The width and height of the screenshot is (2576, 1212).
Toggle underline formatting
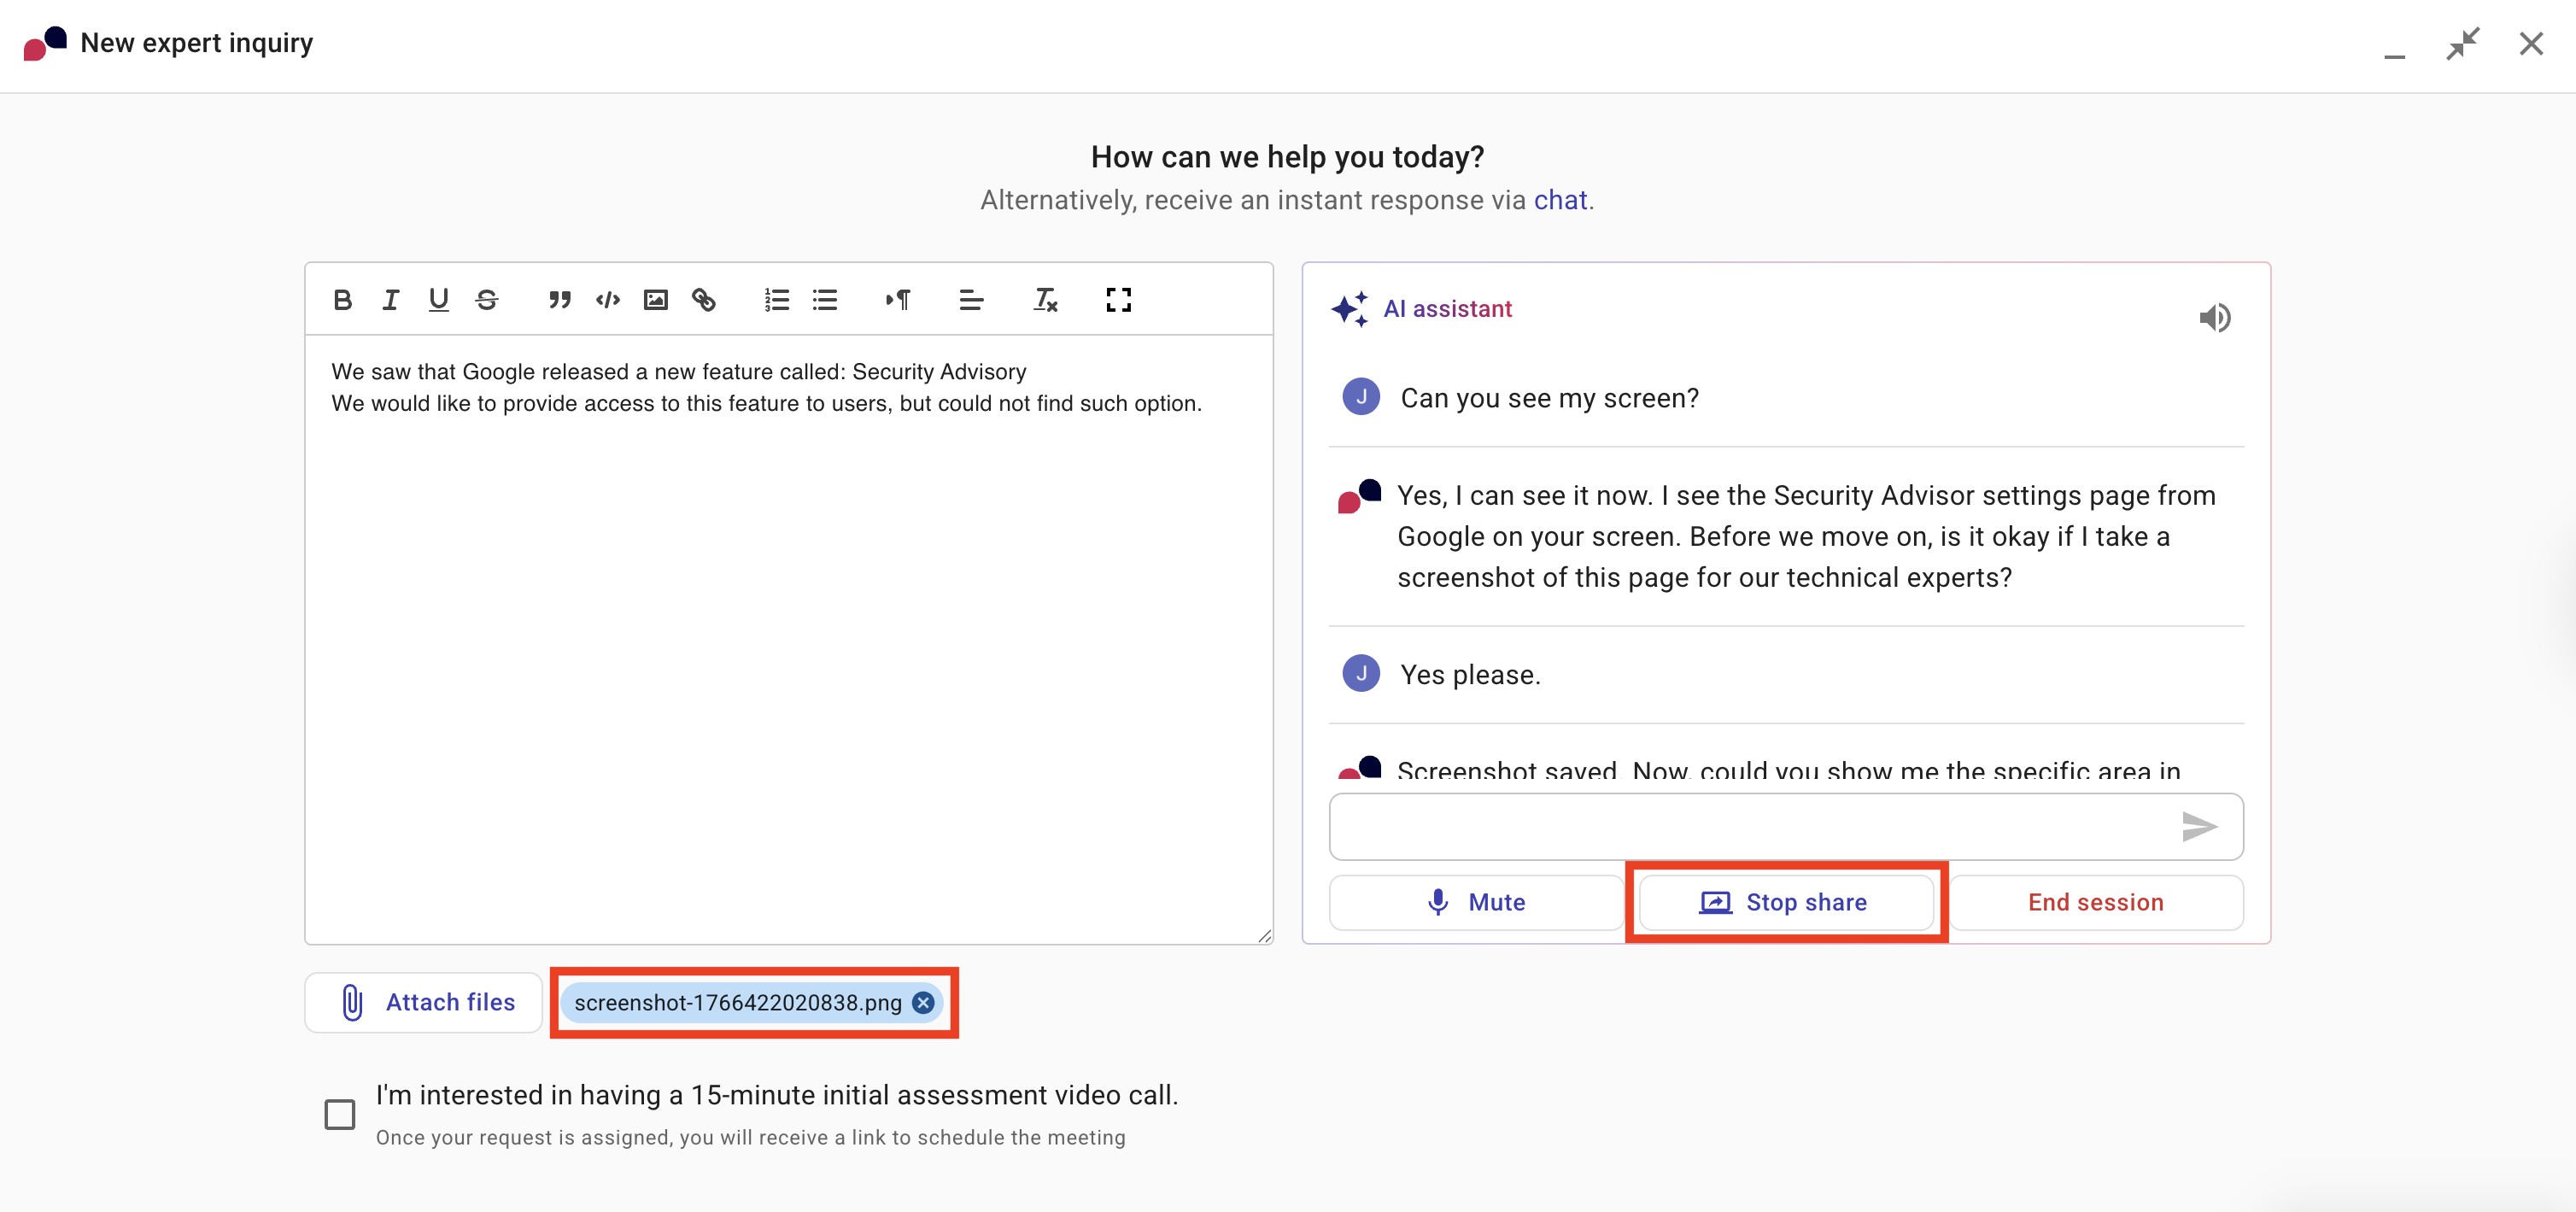click(438, 300)
